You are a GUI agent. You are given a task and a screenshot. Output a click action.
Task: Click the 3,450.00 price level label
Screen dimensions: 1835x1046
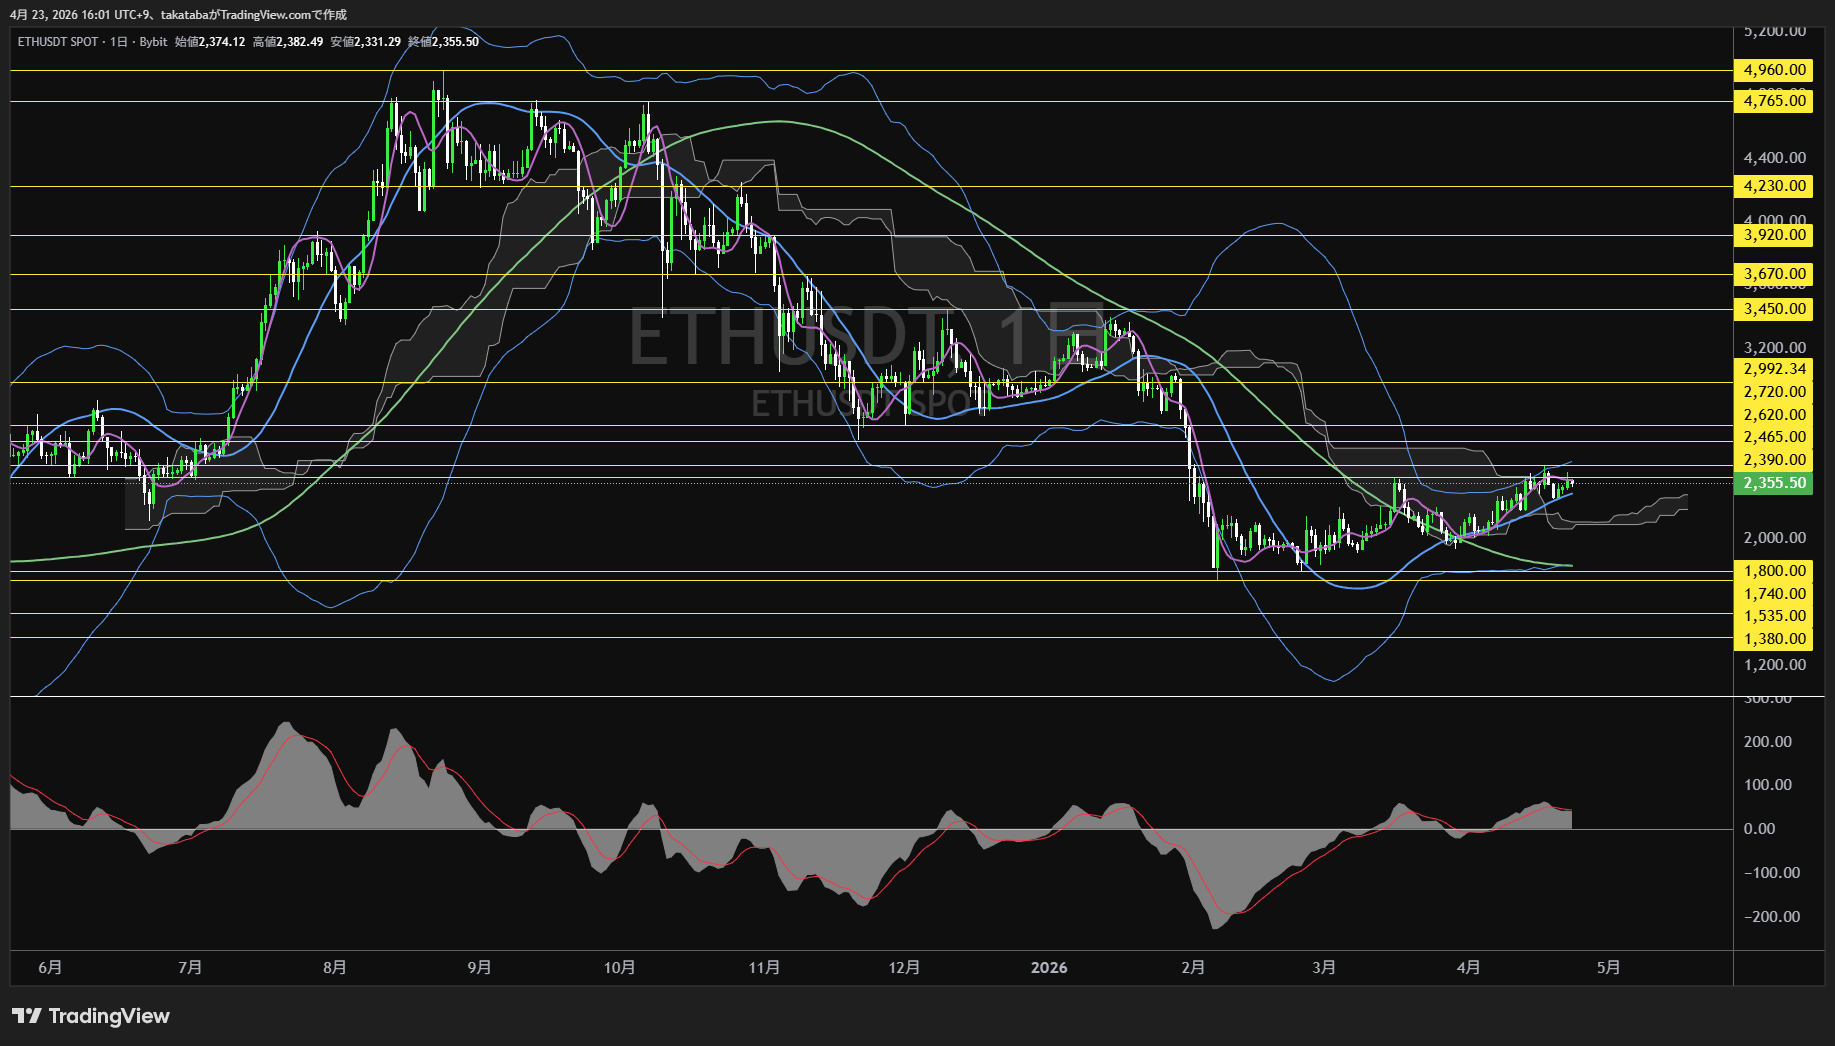[x=1774, y=309]
